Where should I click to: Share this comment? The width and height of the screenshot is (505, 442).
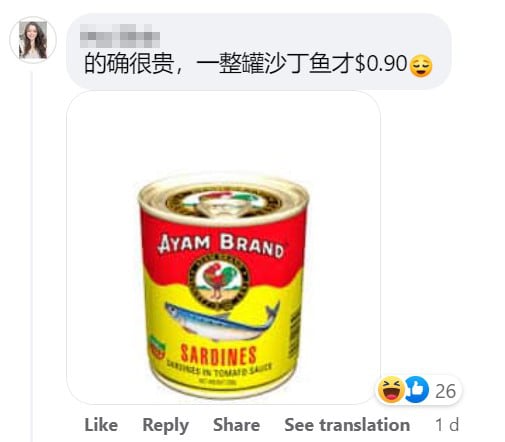pyautogui.click(x=236, y=425)
